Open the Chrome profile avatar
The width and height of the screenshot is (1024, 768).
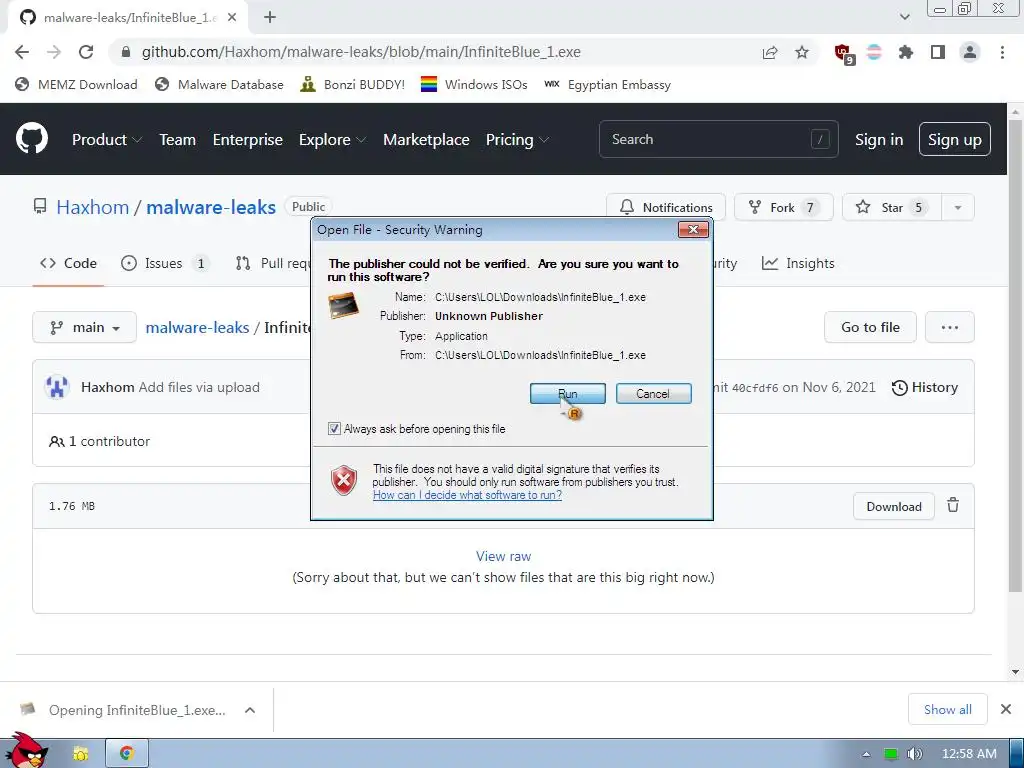pos(970,52)
